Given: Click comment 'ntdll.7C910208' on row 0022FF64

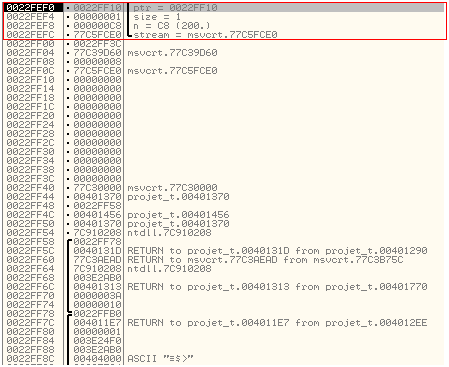Looking at the screenshot, I should pyautogui.click(x=169, y=269).
